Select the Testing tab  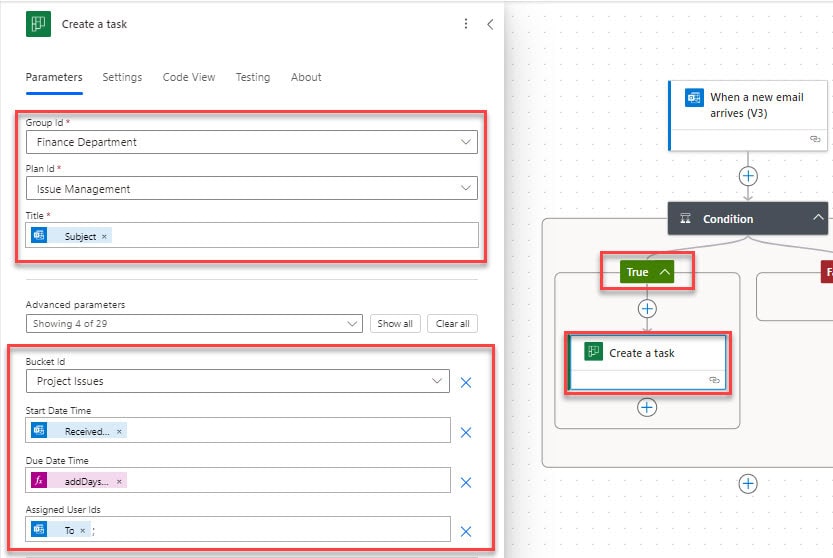click(x=252, y=77)
